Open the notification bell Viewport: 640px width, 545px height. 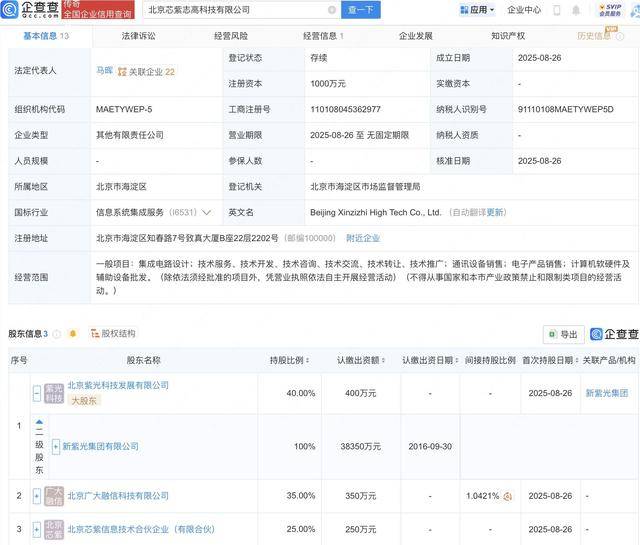[576, 10]
